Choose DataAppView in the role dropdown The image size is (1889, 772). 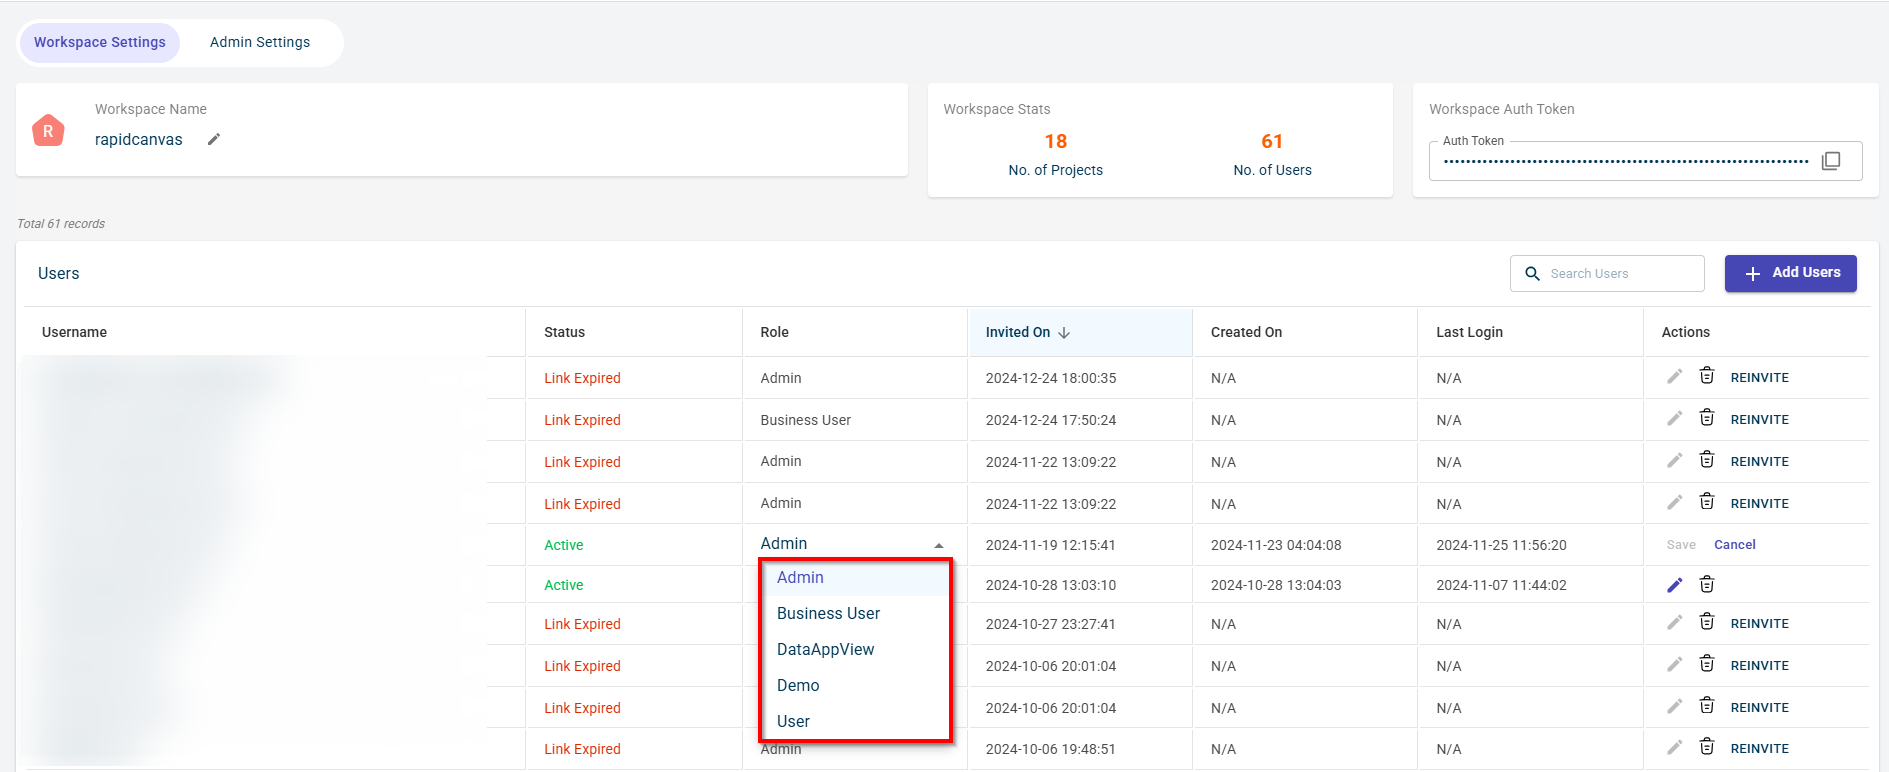(825, 650)
